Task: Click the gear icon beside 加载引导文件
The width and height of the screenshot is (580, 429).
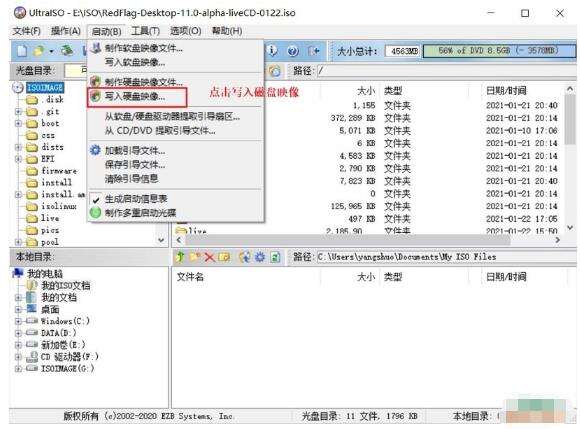Action: [95, 150]
